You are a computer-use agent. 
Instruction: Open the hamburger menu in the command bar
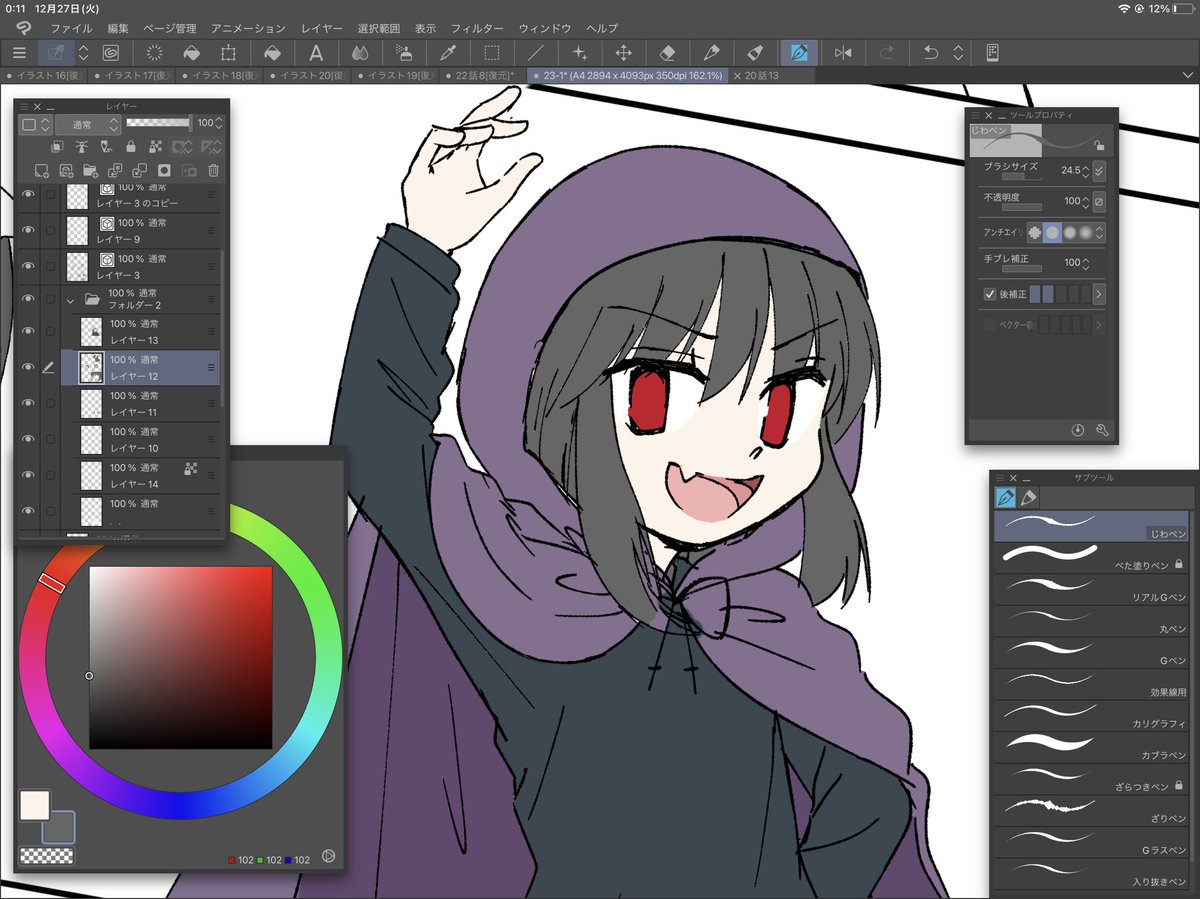click(x=19, y=53)
